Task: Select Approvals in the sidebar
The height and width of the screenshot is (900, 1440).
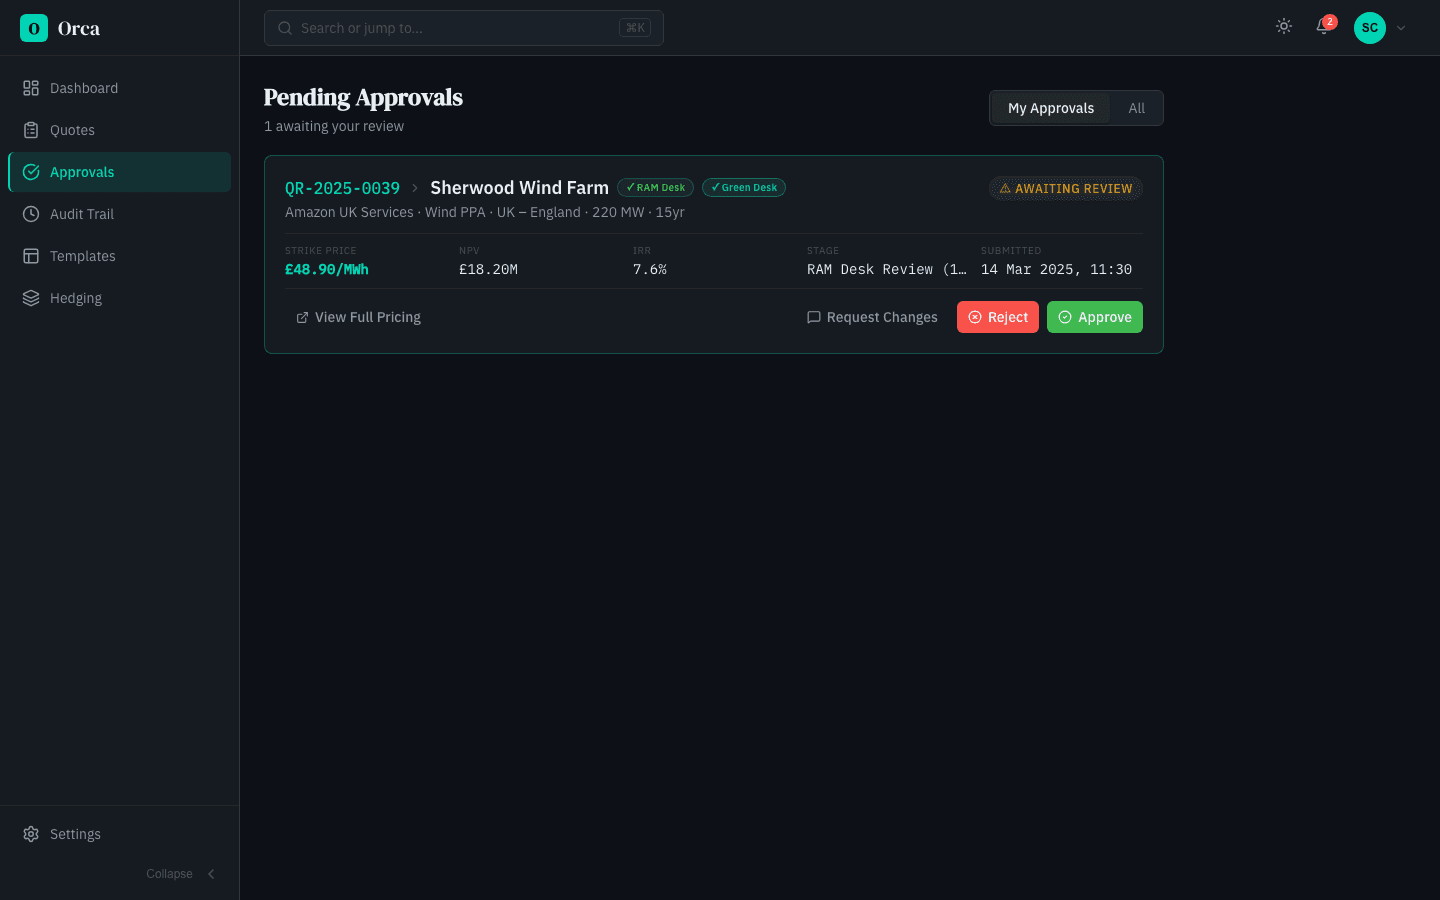Action: (x=119, y=172)
